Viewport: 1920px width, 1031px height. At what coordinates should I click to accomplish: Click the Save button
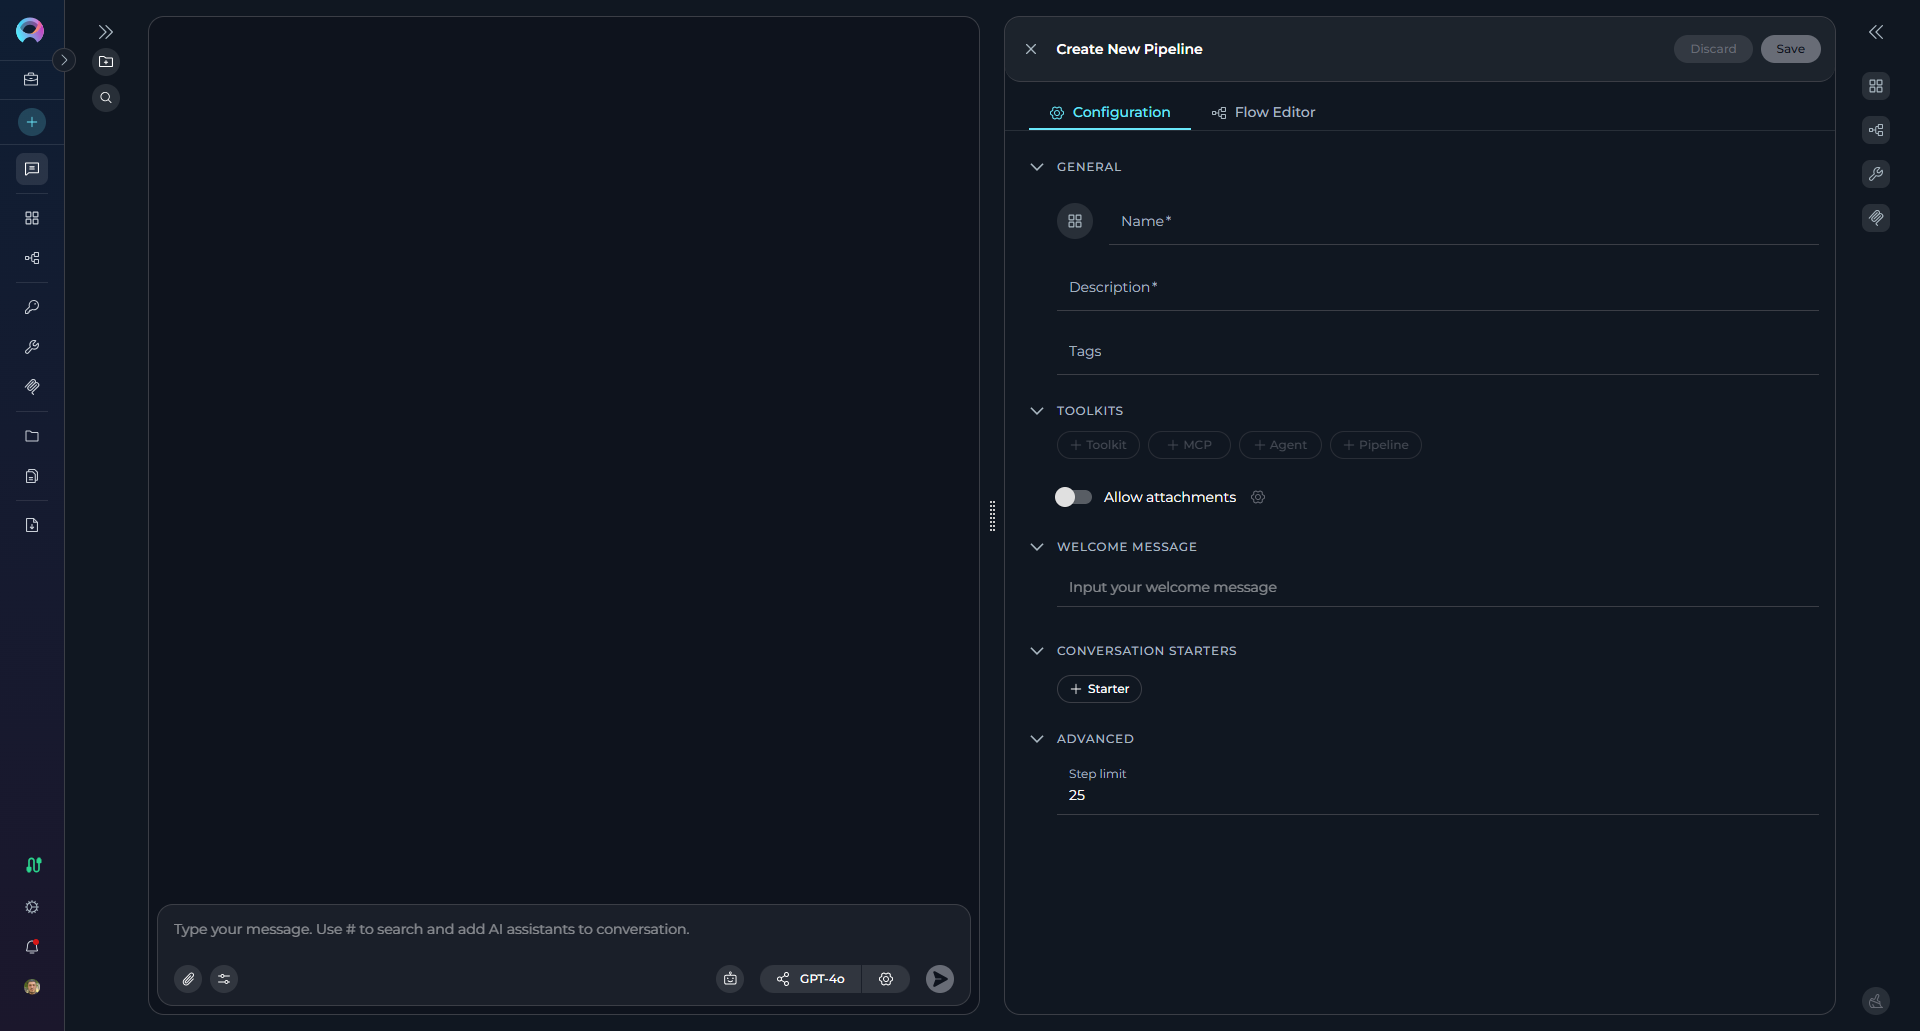tap(1790, 49)
